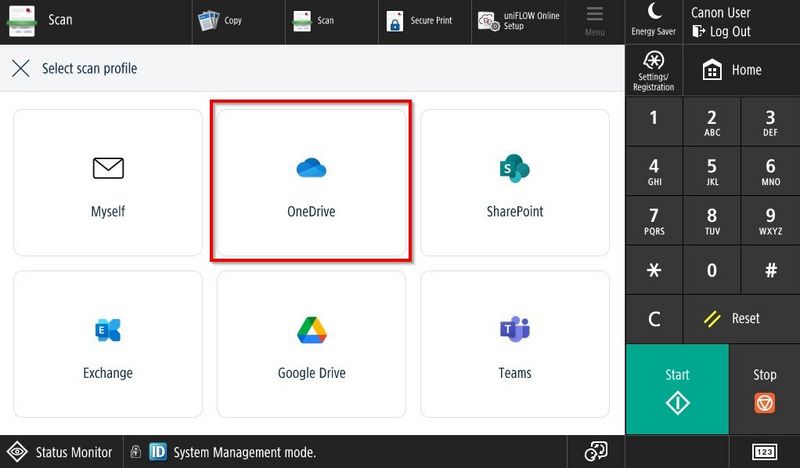The width and height of the screenshot is (800, 468).
Task: Close the Select scan profile screen
Action: click(20, 69)
